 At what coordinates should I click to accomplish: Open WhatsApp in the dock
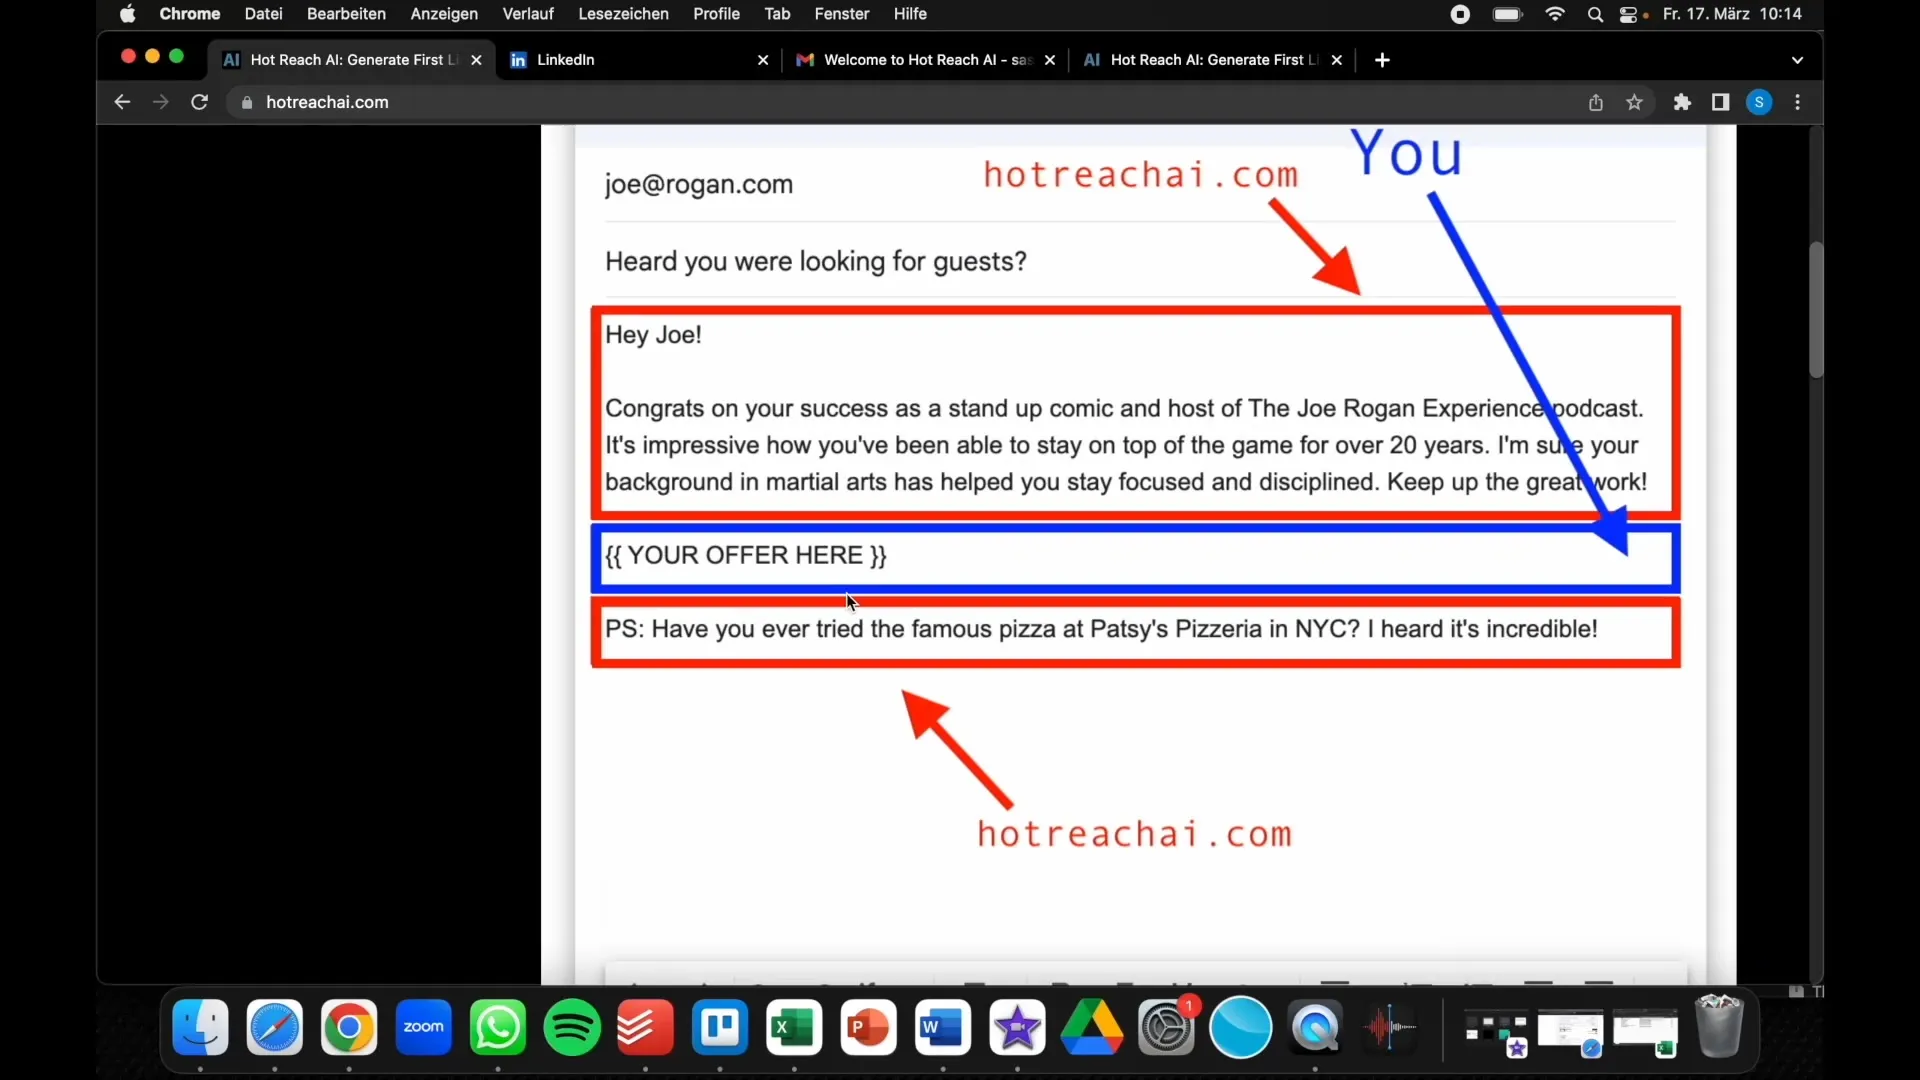(498, 1027)
